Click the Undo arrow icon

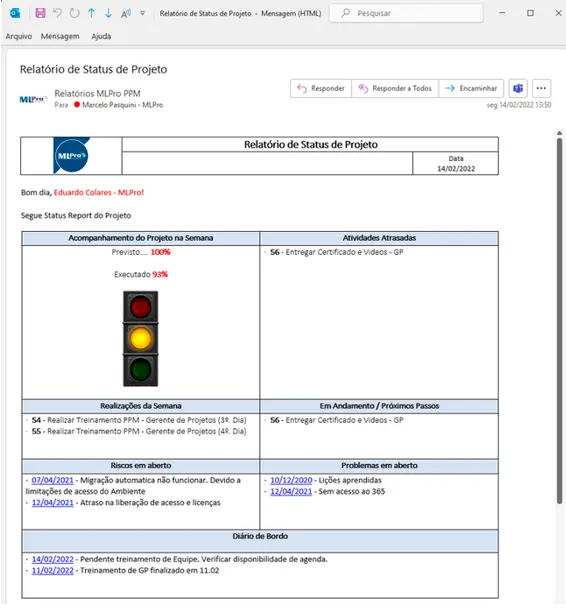click(x=57, y=13)
